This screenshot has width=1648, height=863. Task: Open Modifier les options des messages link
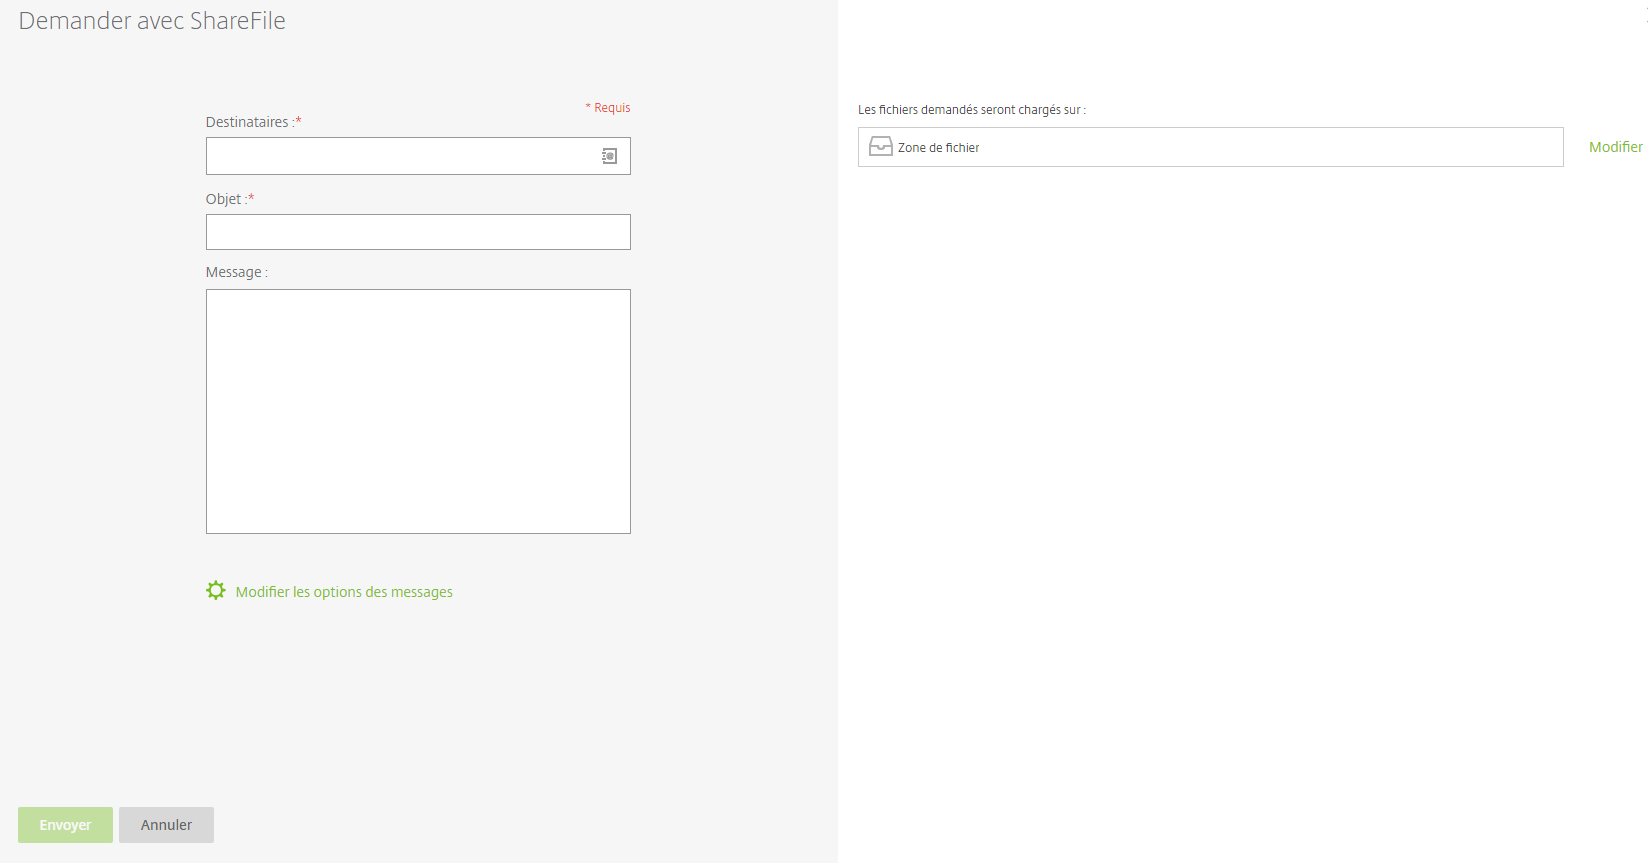coord(344,592)
